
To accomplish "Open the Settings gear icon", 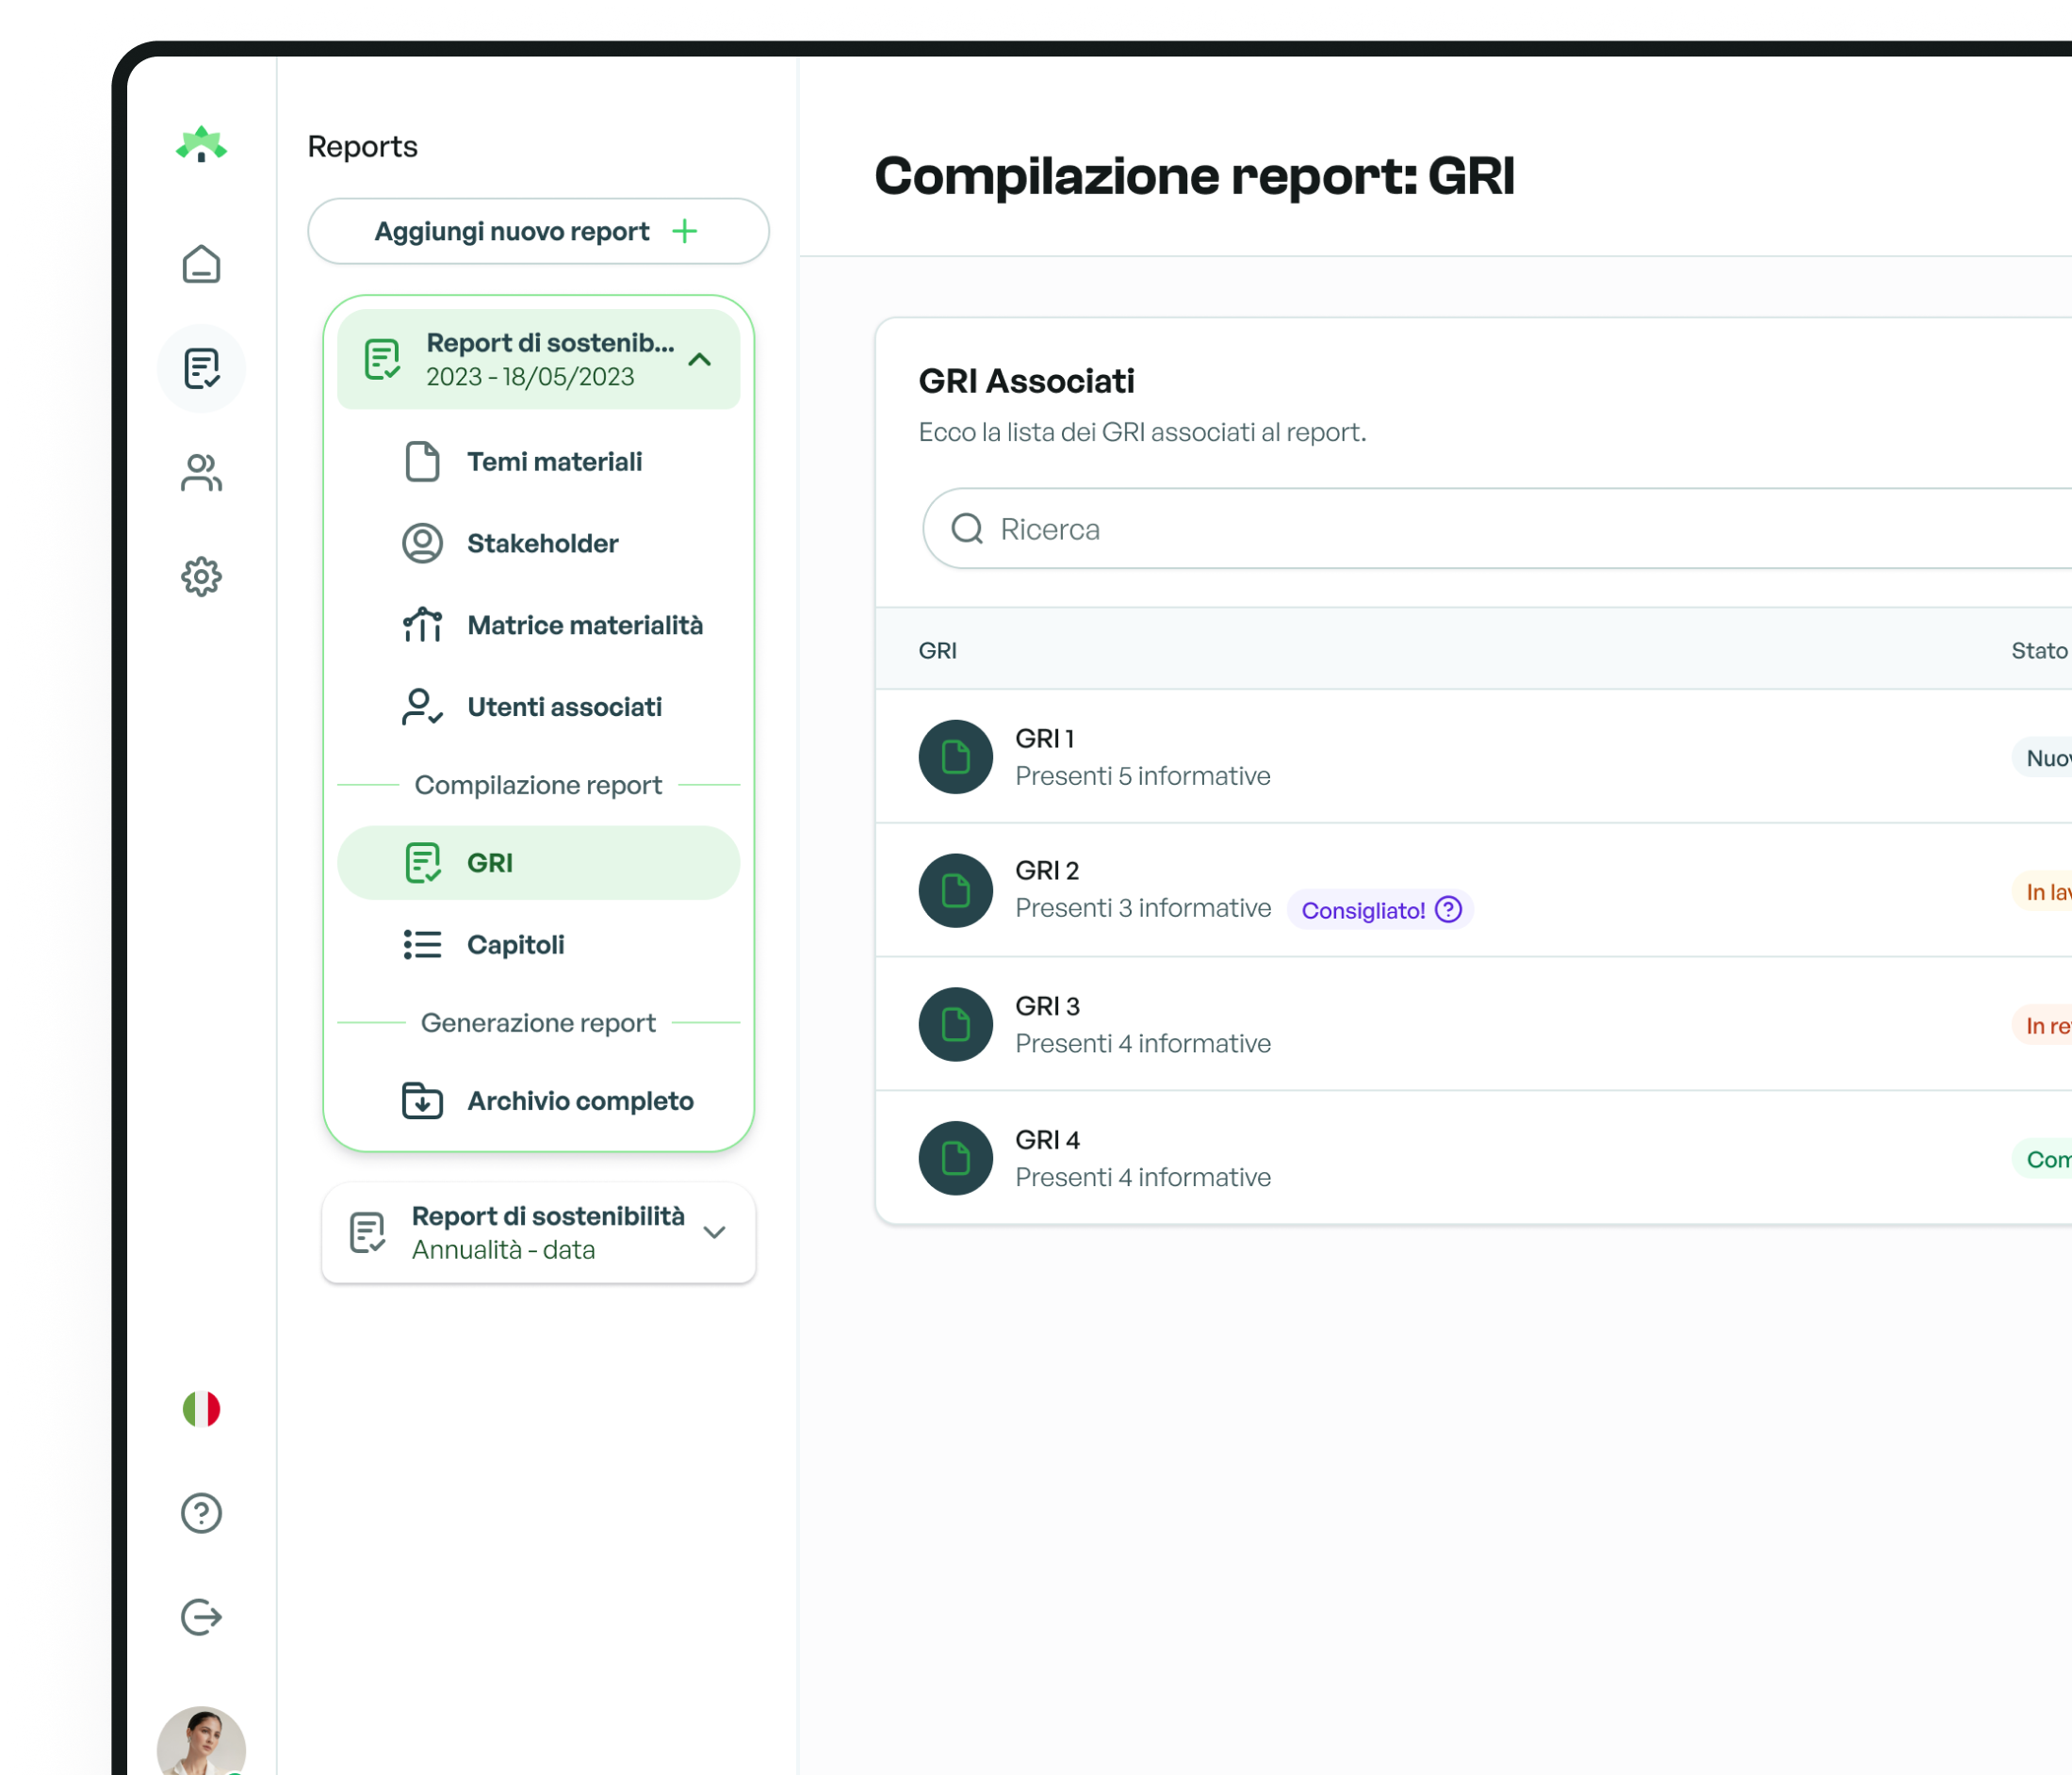I will (201, 577).
